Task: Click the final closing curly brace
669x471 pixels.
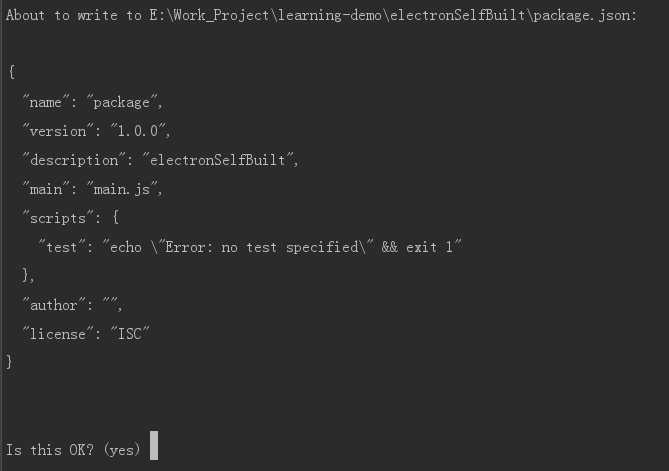Action: [11, 362]
